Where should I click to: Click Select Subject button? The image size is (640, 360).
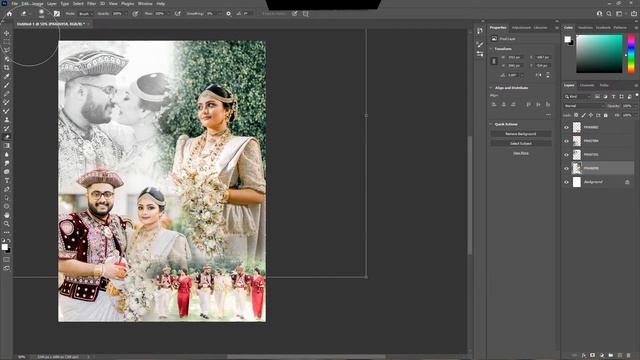pos(521,144)
